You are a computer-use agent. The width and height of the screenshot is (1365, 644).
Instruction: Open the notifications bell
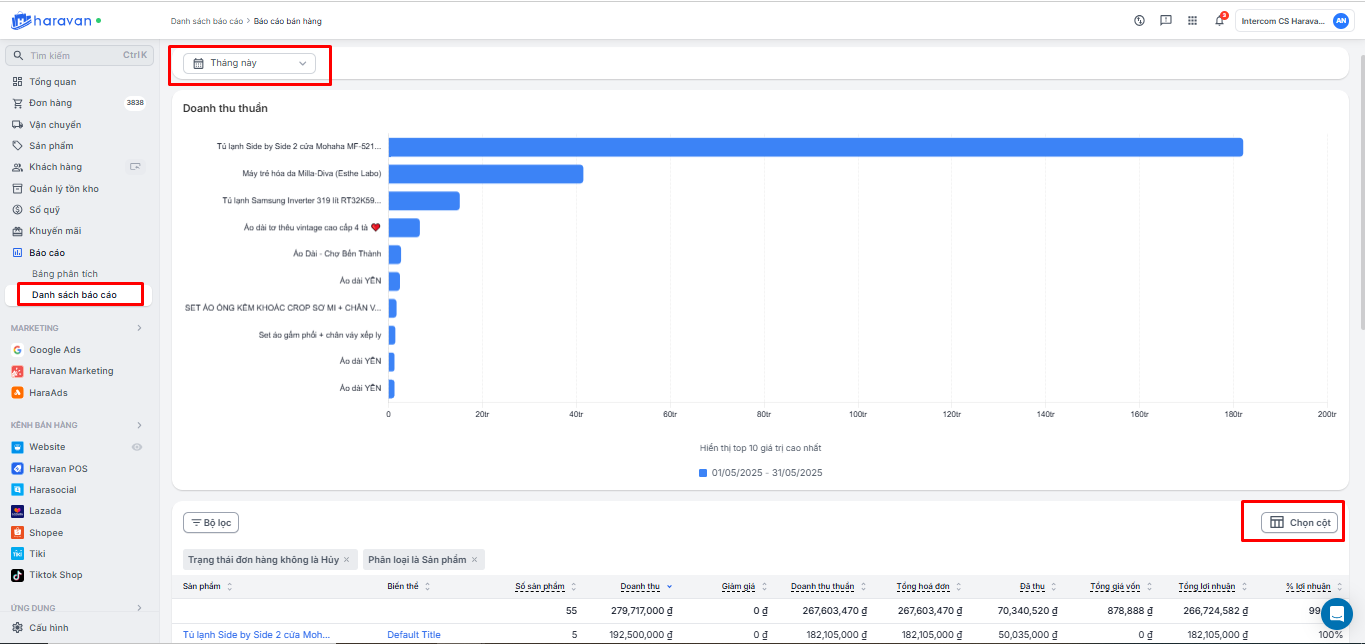click(1219, 21)
